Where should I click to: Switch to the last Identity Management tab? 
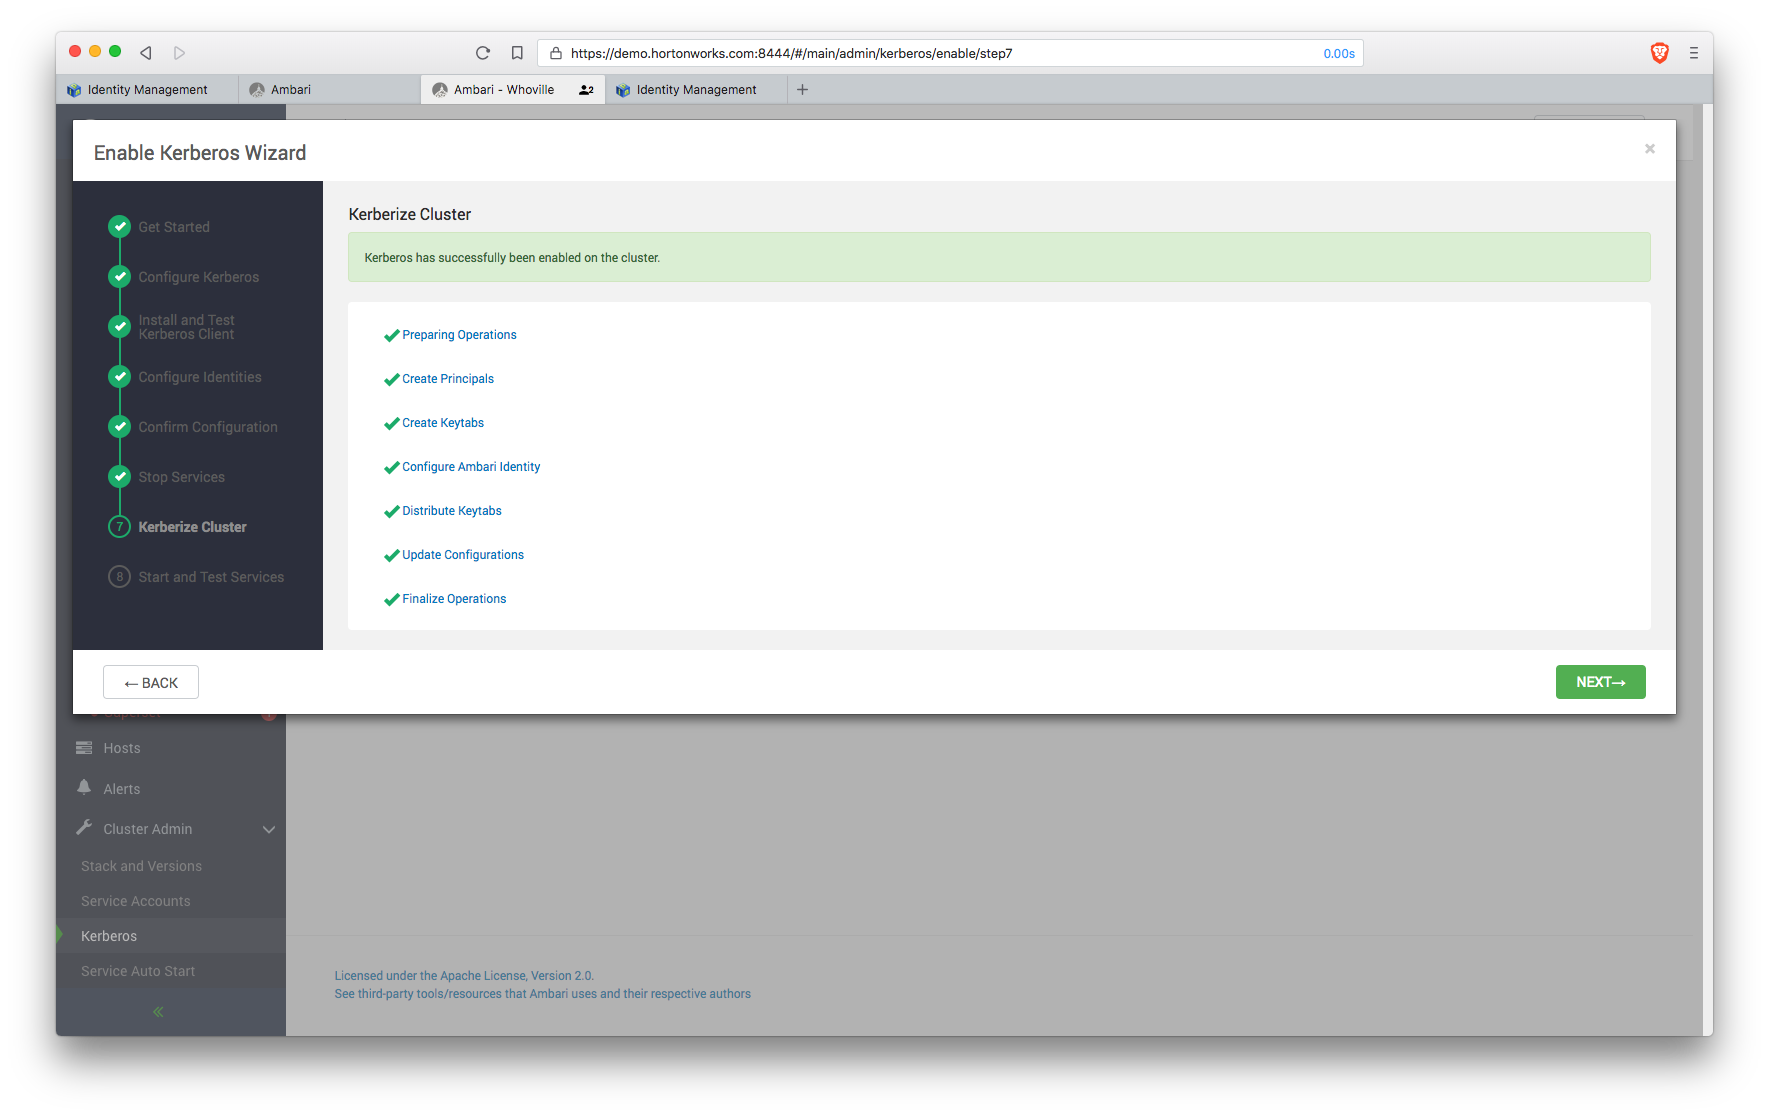point(696,90)
